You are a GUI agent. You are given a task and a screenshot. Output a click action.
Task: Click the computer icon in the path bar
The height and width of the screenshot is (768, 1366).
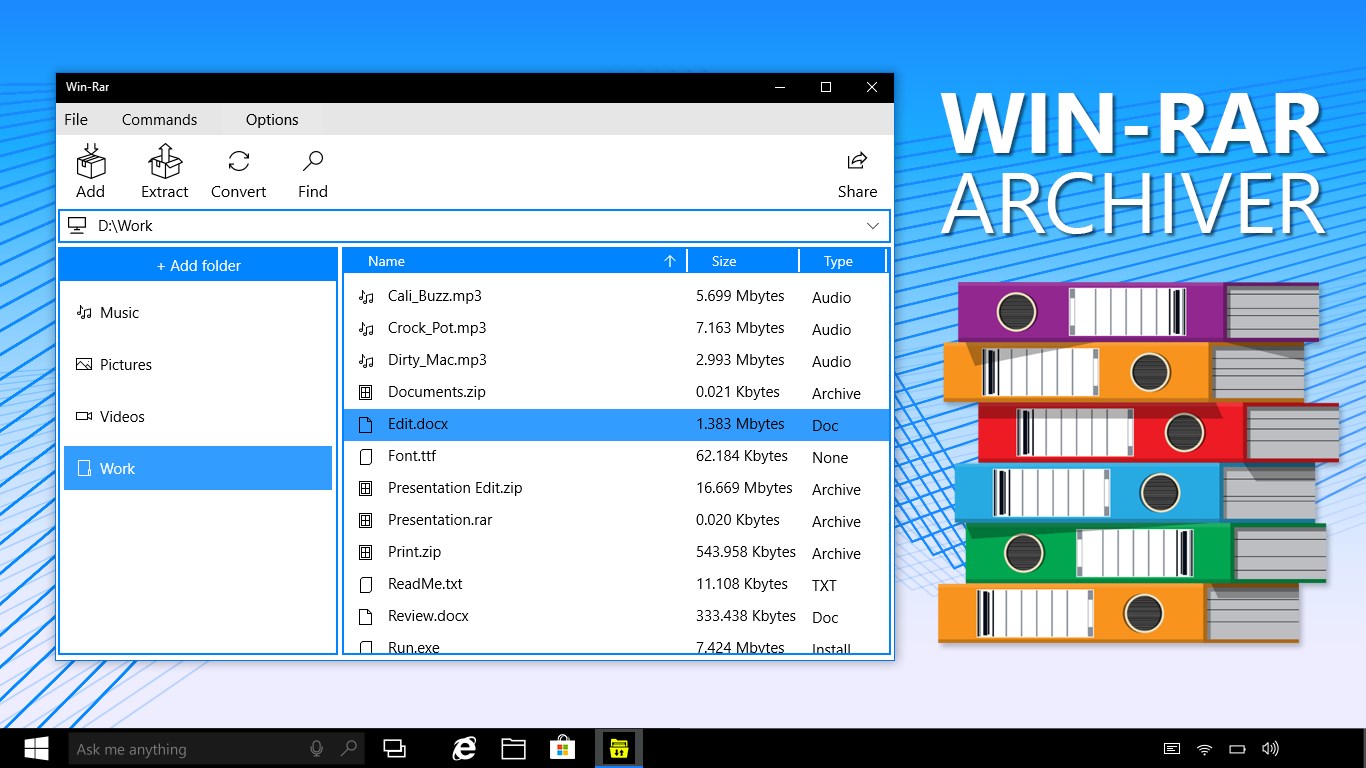click(77, 226)
